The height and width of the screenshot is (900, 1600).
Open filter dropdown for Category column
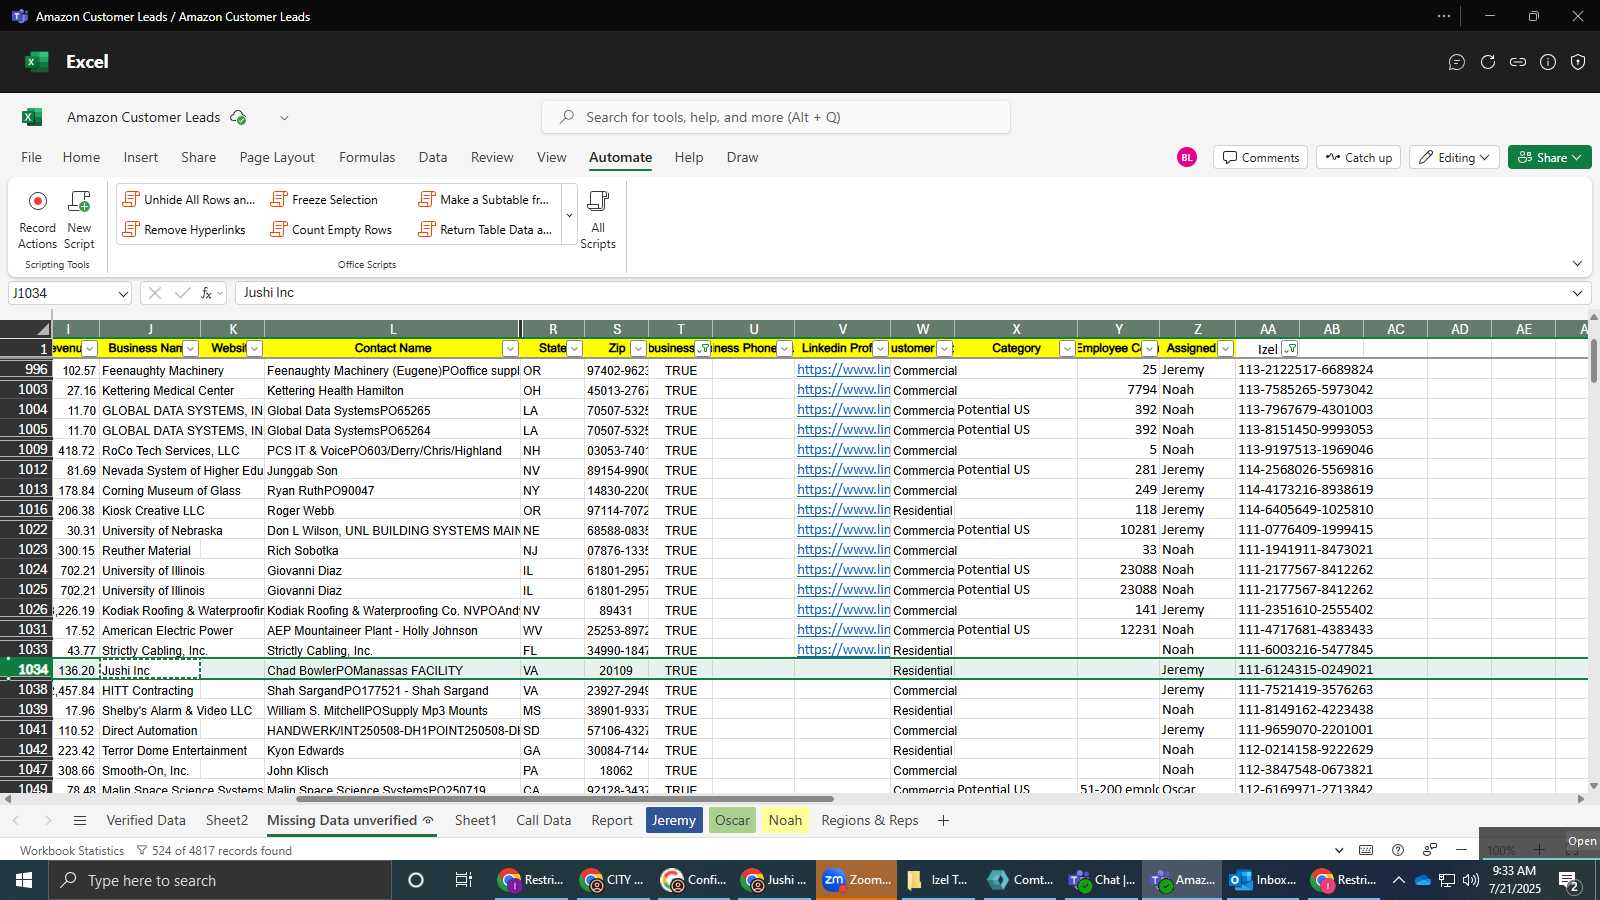point(1067,349)
